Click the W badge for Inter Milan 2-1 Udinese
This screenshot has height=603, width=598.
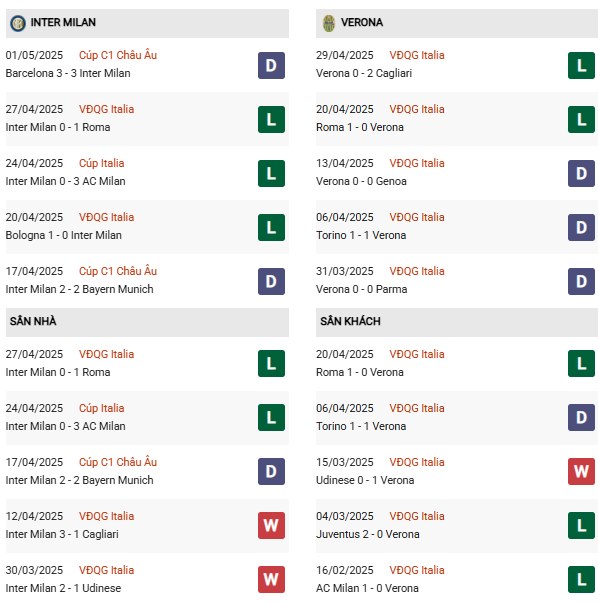pos(271,580)
